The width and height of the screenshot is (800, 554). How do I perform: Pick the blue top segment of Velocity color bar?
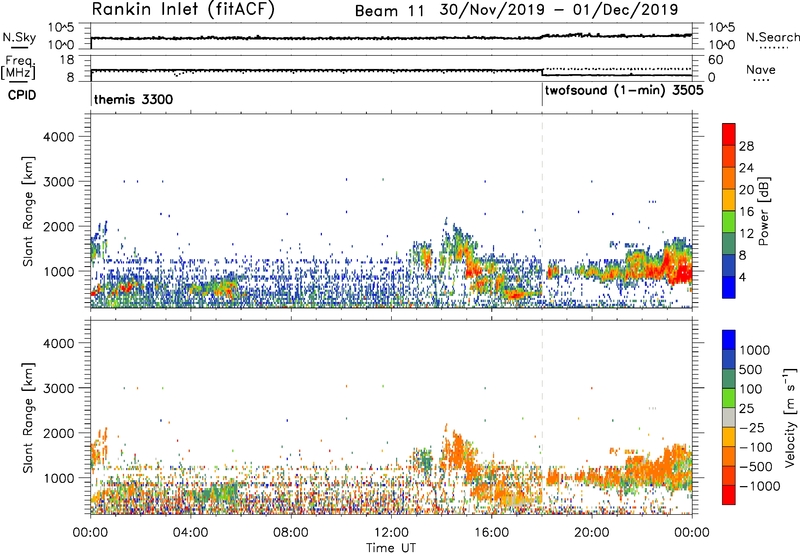729,340
